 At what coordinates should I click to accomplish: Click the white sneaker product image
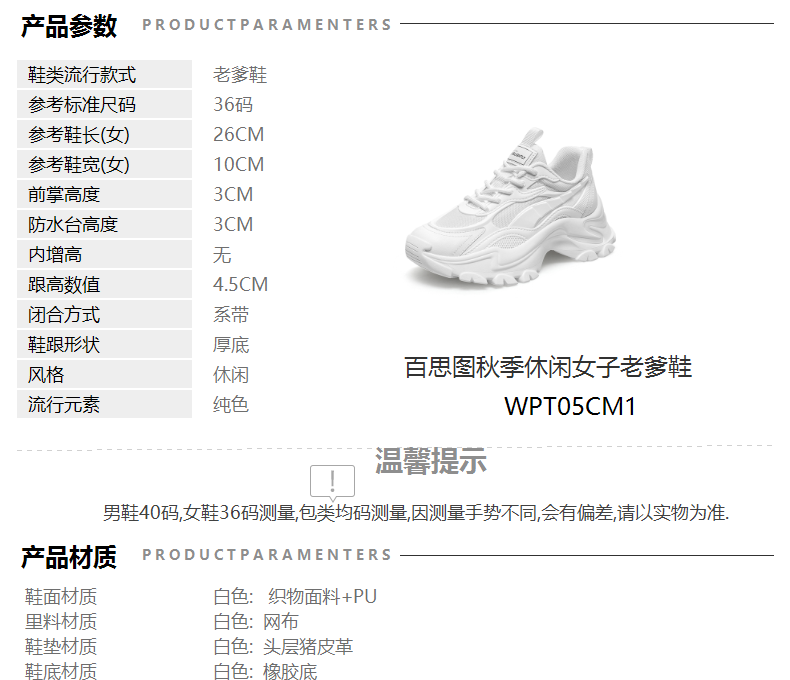510,209
